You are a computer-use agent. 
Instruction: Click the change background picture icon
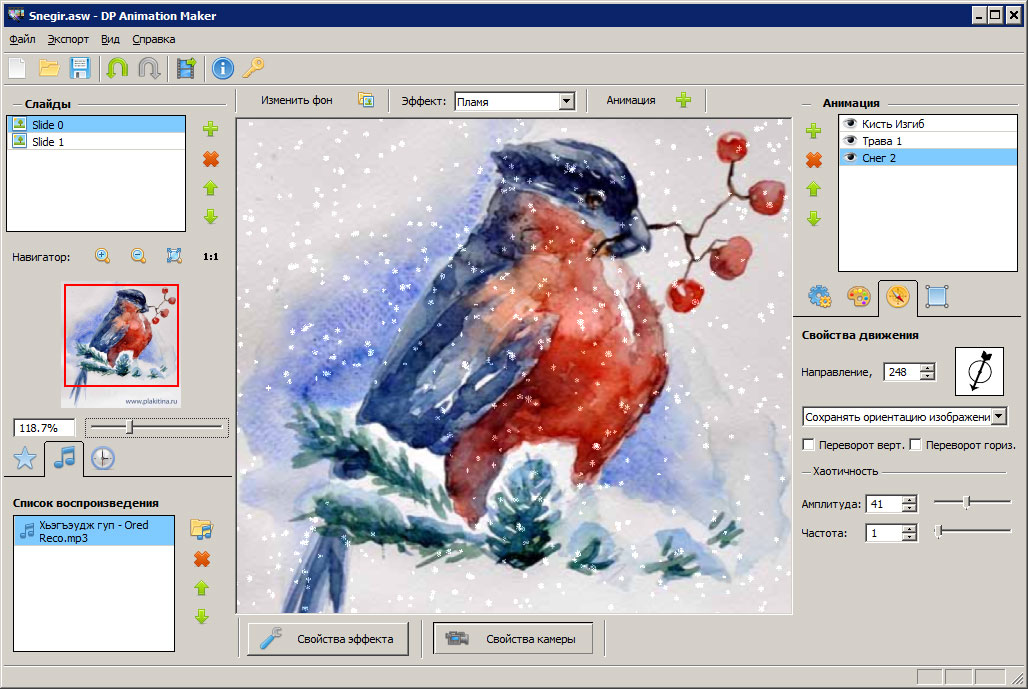(366, 100)
